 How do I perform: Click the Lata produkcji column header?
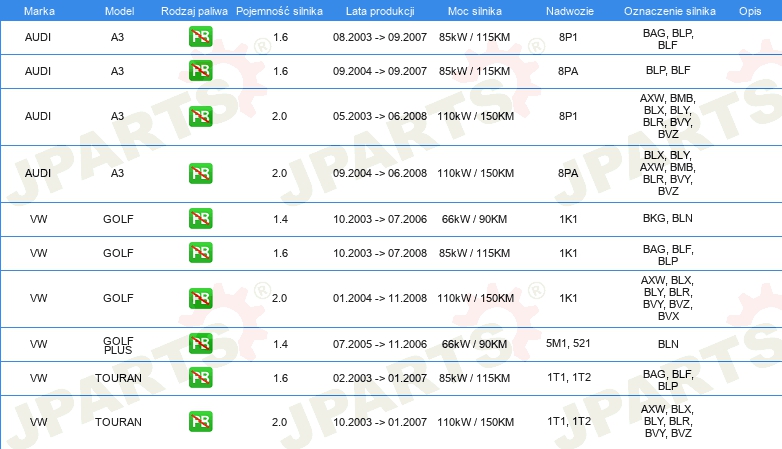coord(380,11)
